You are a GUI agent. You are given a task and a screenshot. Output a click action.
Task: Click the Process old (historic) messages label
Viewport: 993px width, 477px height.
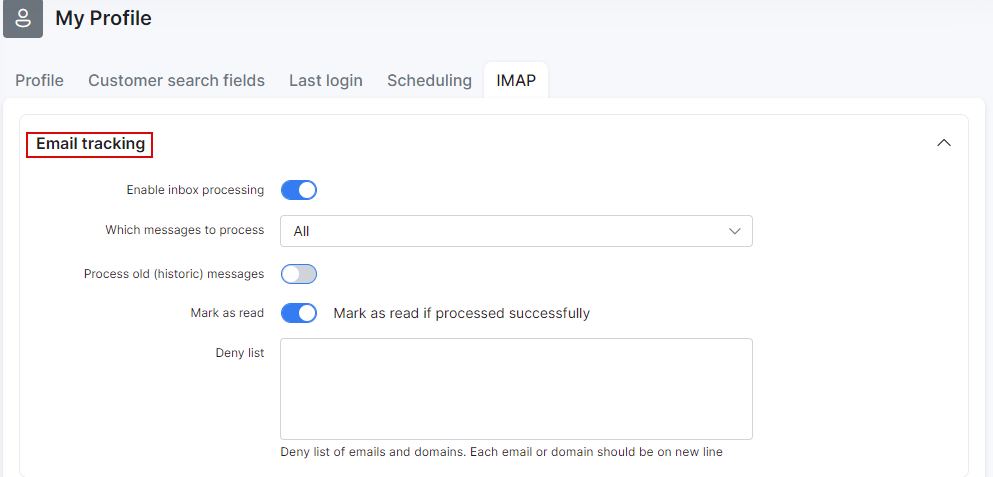174,274
